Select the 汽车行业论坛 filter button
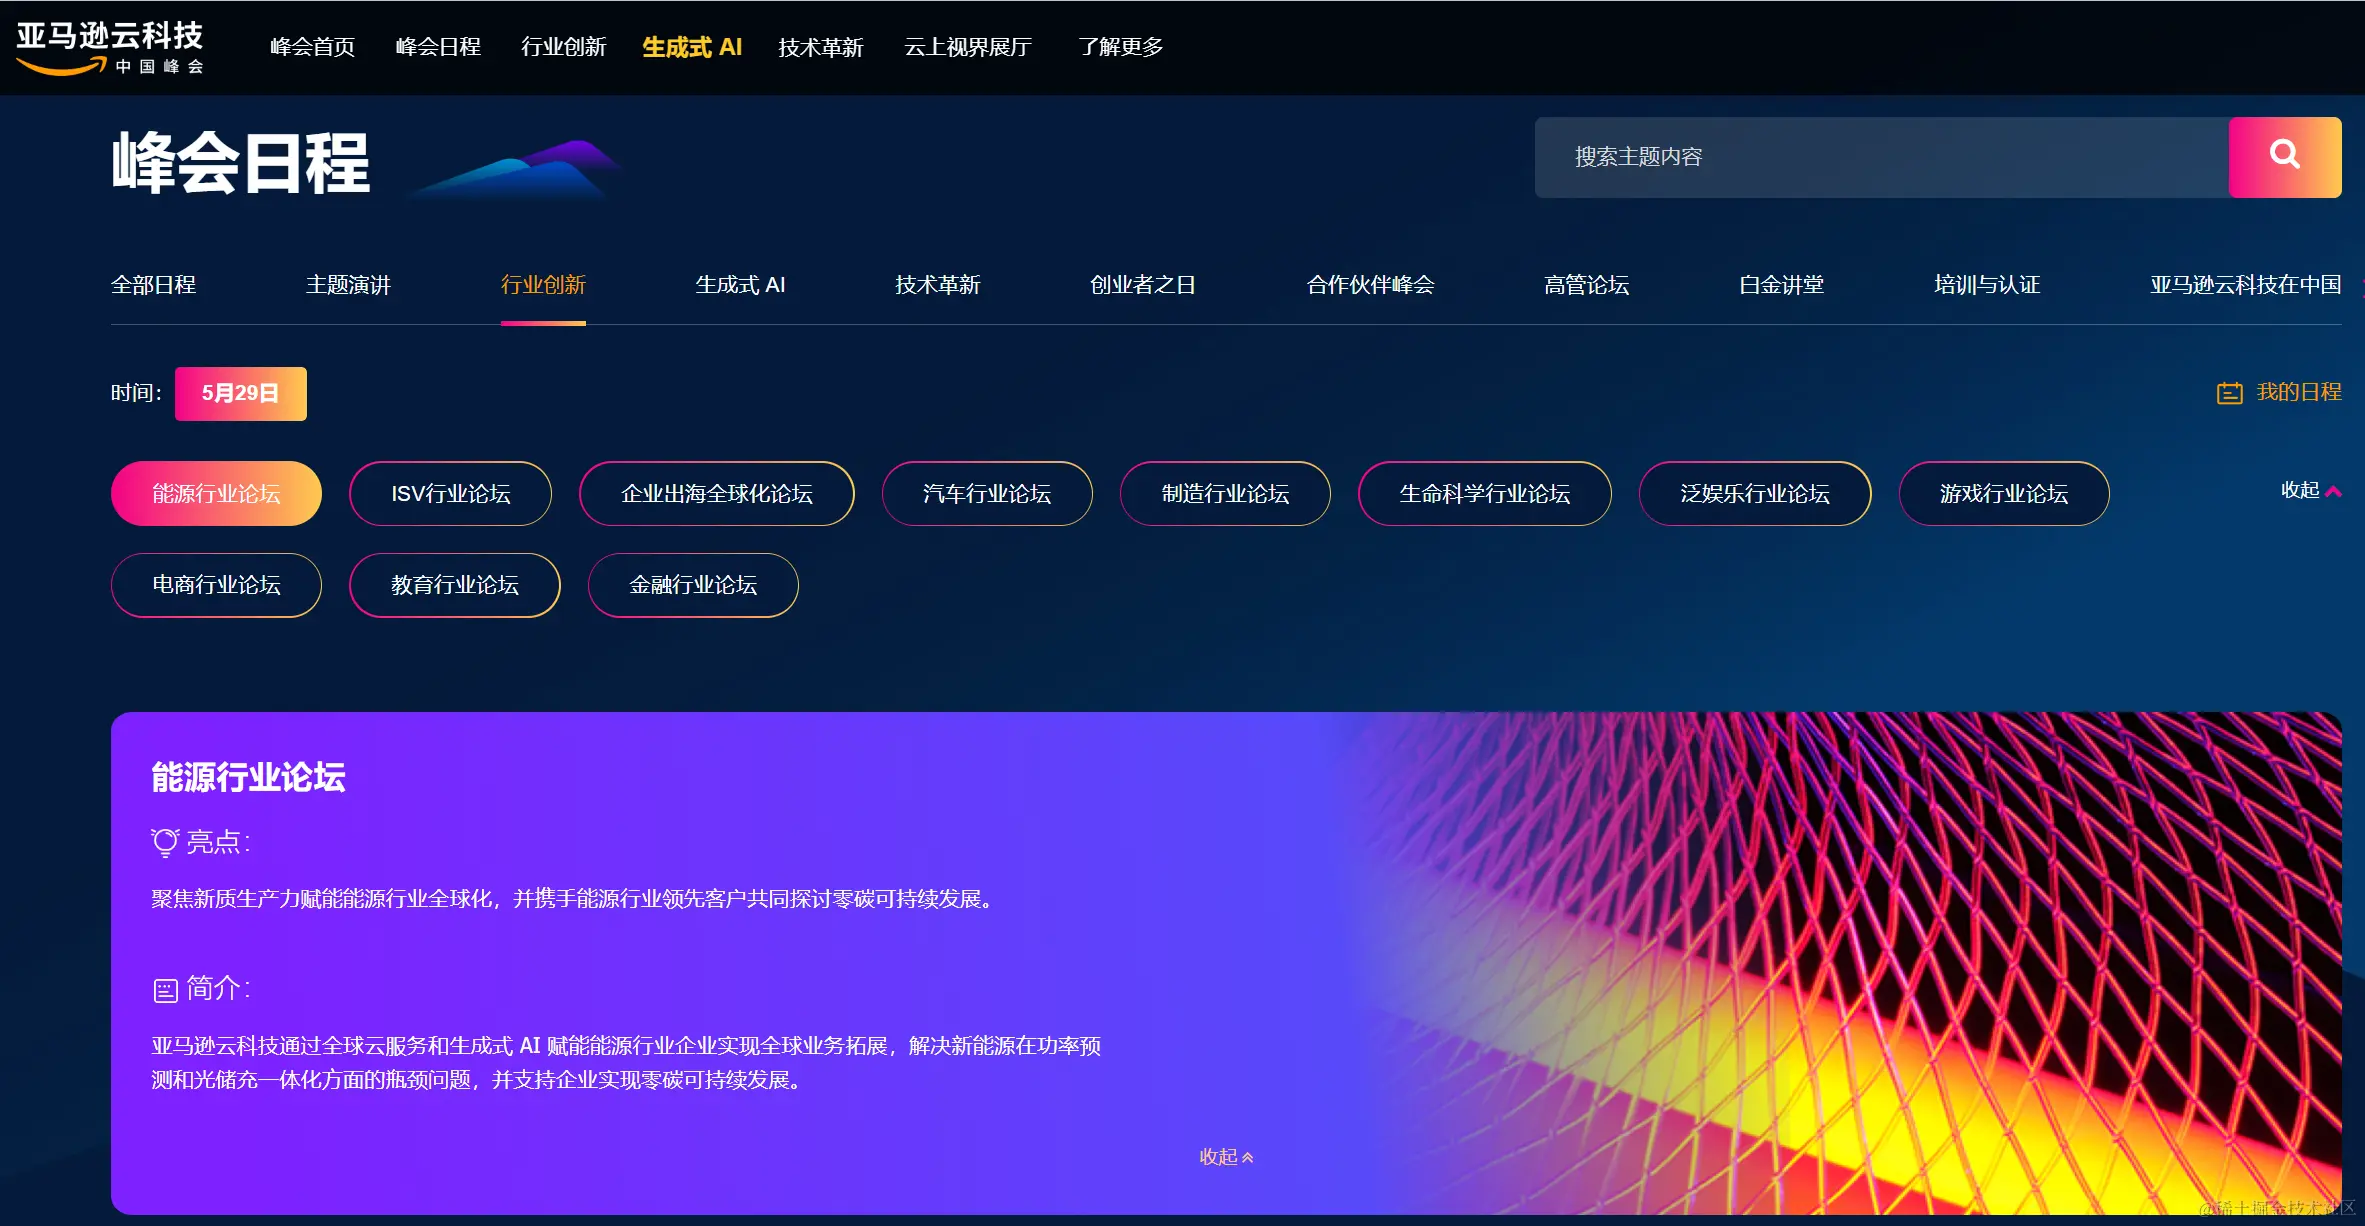Image resolution: width=2365 pixels, height=1226 pixels. click(x=986, y=493)
